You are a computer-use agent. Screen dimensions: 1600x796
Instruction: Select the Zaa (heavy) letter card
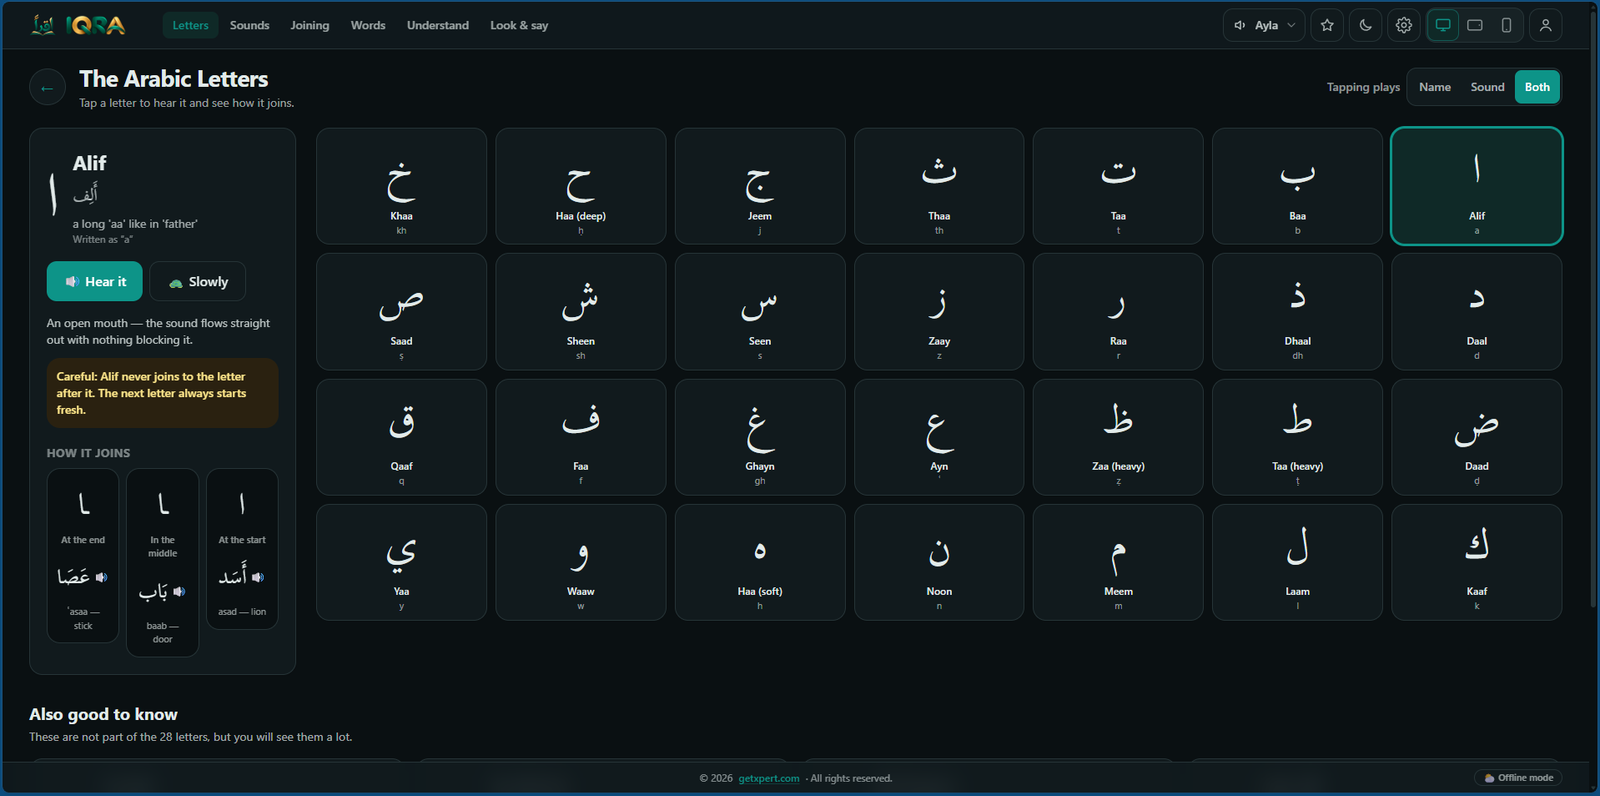[1118, 437]
